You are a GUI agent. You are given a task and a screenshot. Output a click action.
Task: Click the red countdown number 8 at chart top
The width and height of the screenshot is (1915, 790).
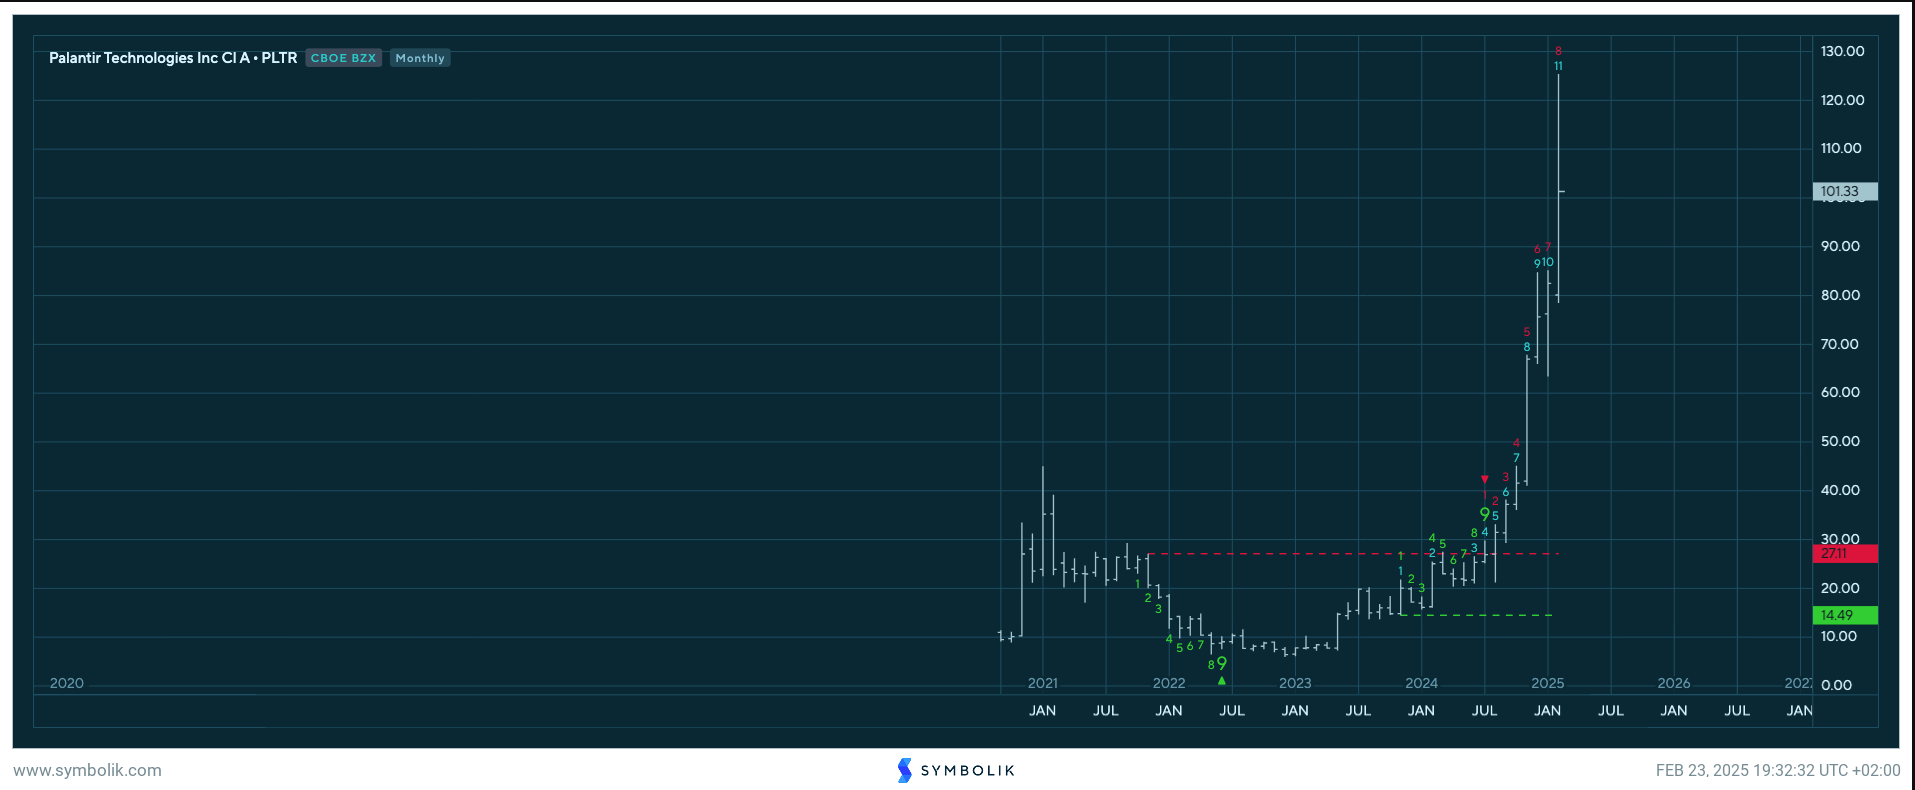point(1558,51)
